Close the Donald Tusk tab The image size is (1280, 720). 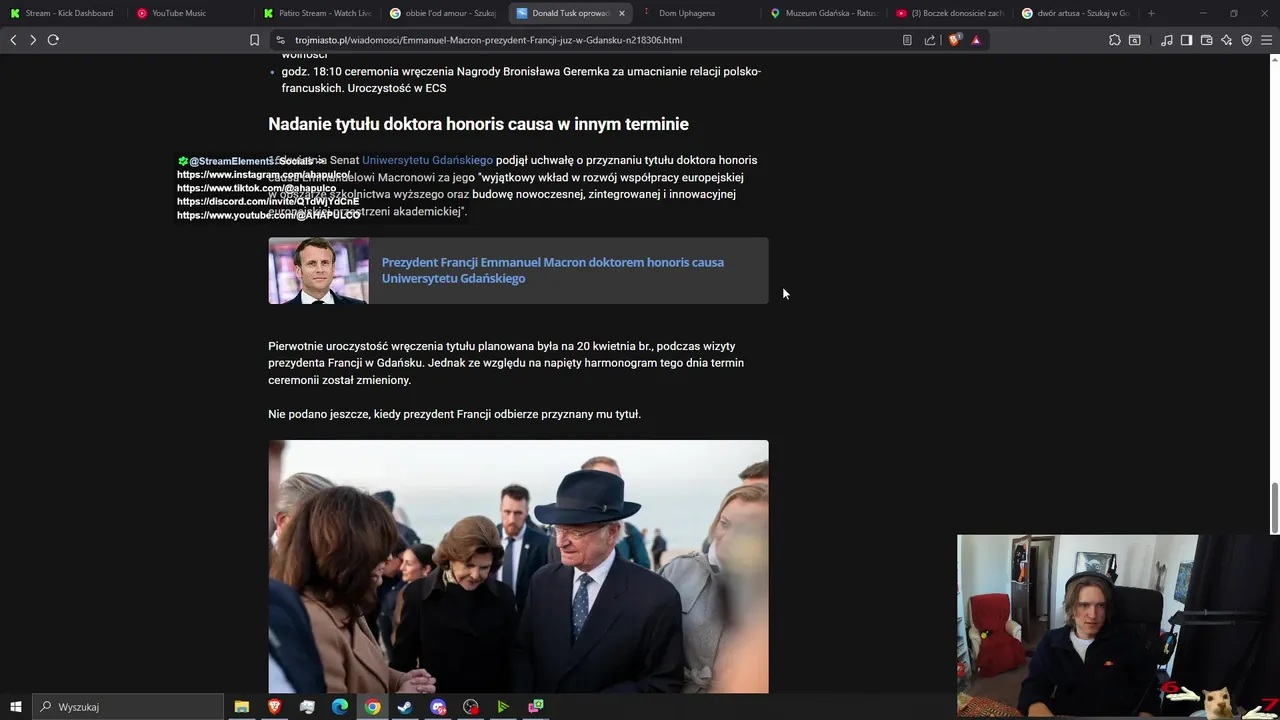point(622,13)
